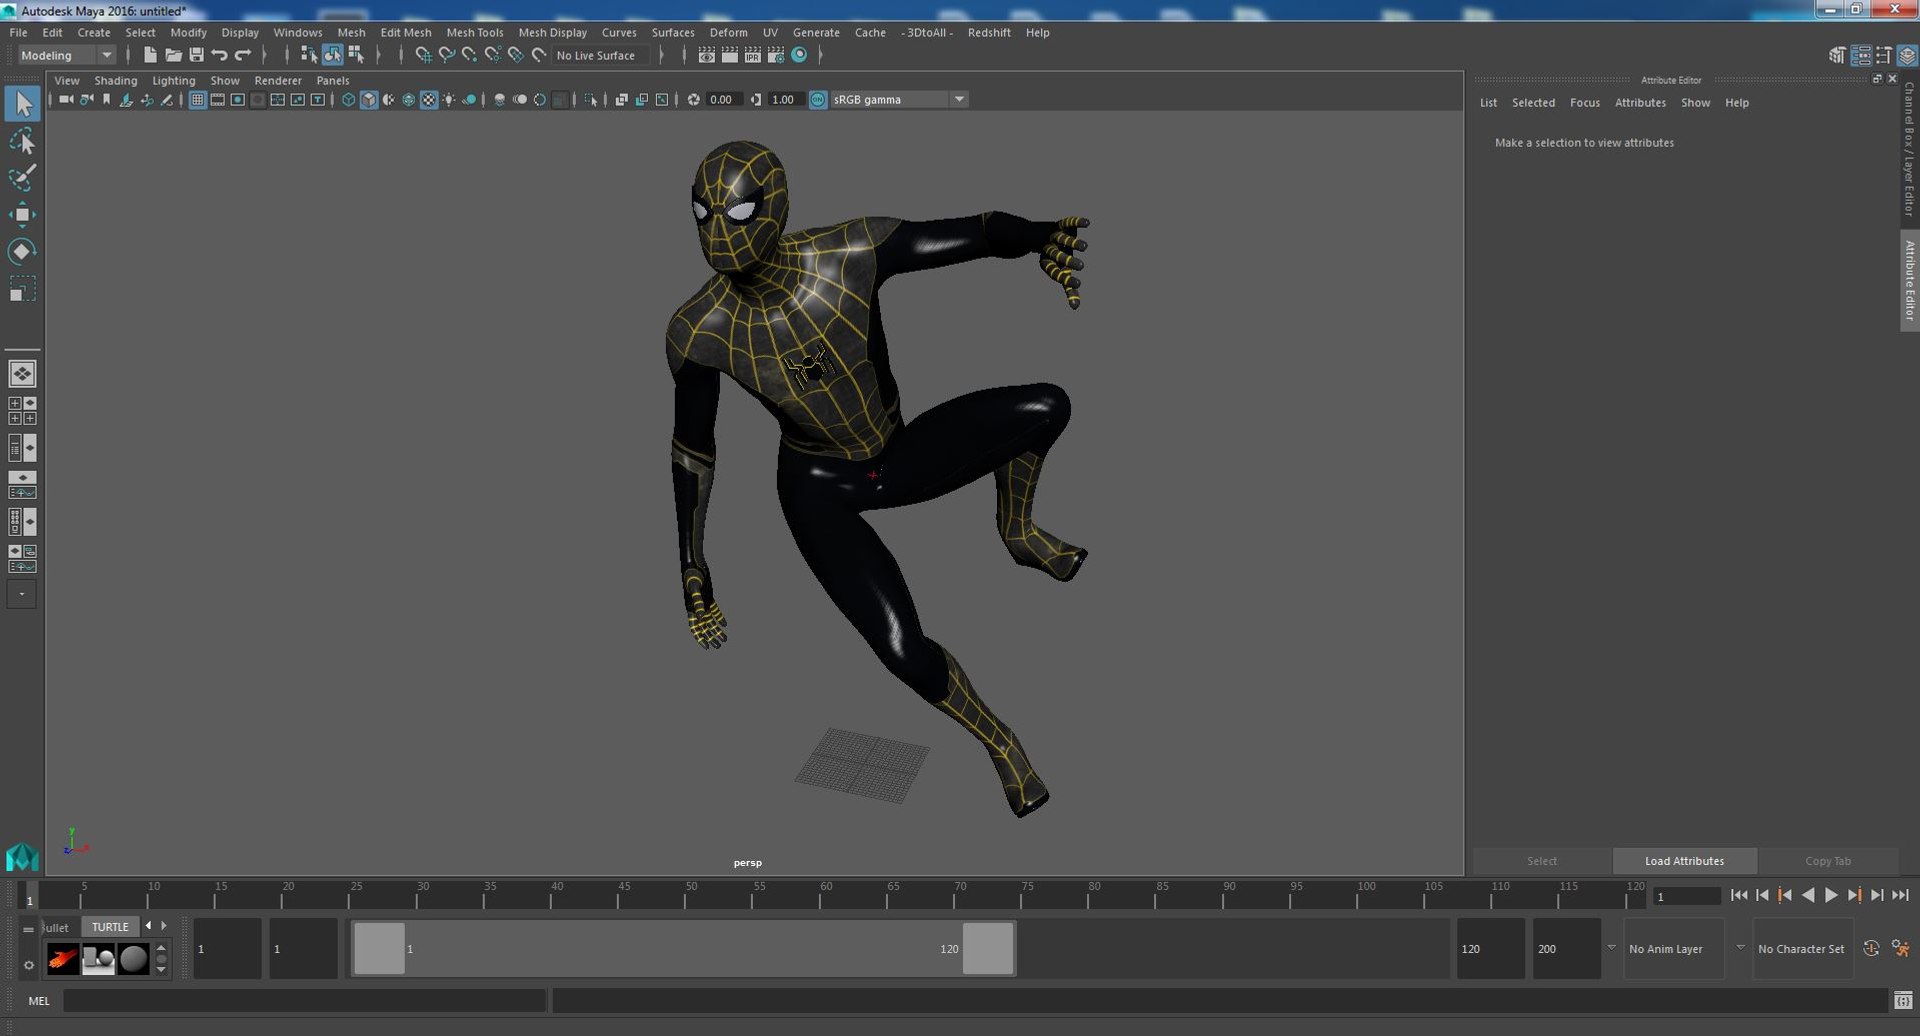Viewport: 1920px width, 1036px height.
Task: Click the No Live Surface field
Action: (601, 55)
